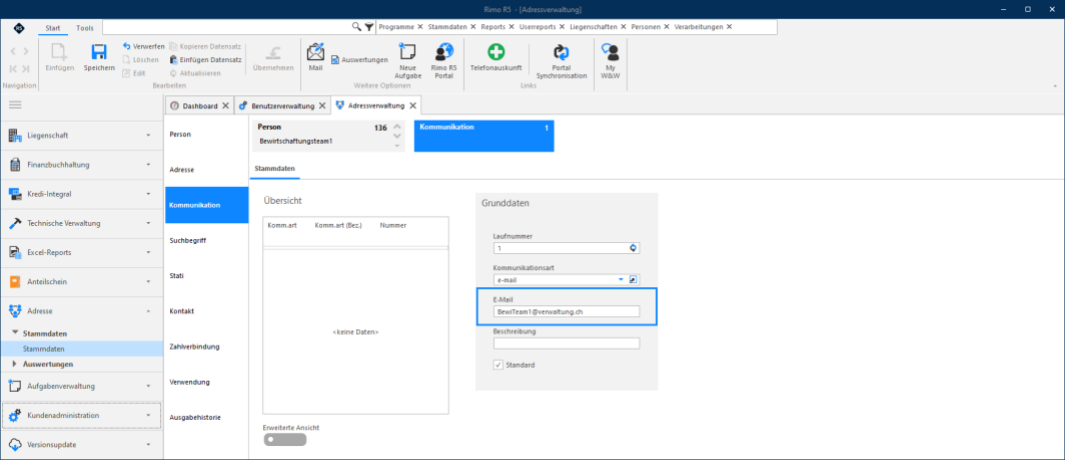Screen dimensions: 1065x460
Task: Expand the Auswertungen tree node
Action: [x=15, y=364]
